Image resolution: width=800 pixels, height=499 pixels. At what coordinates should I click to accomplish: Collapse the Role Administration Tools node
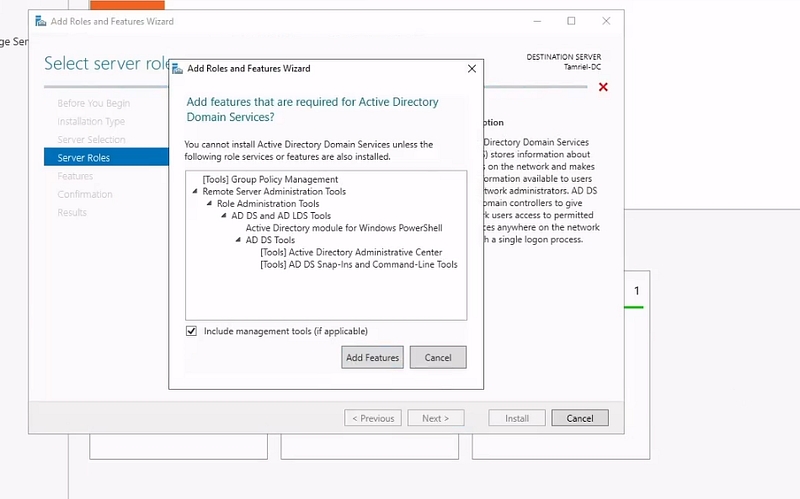(209, 204)
